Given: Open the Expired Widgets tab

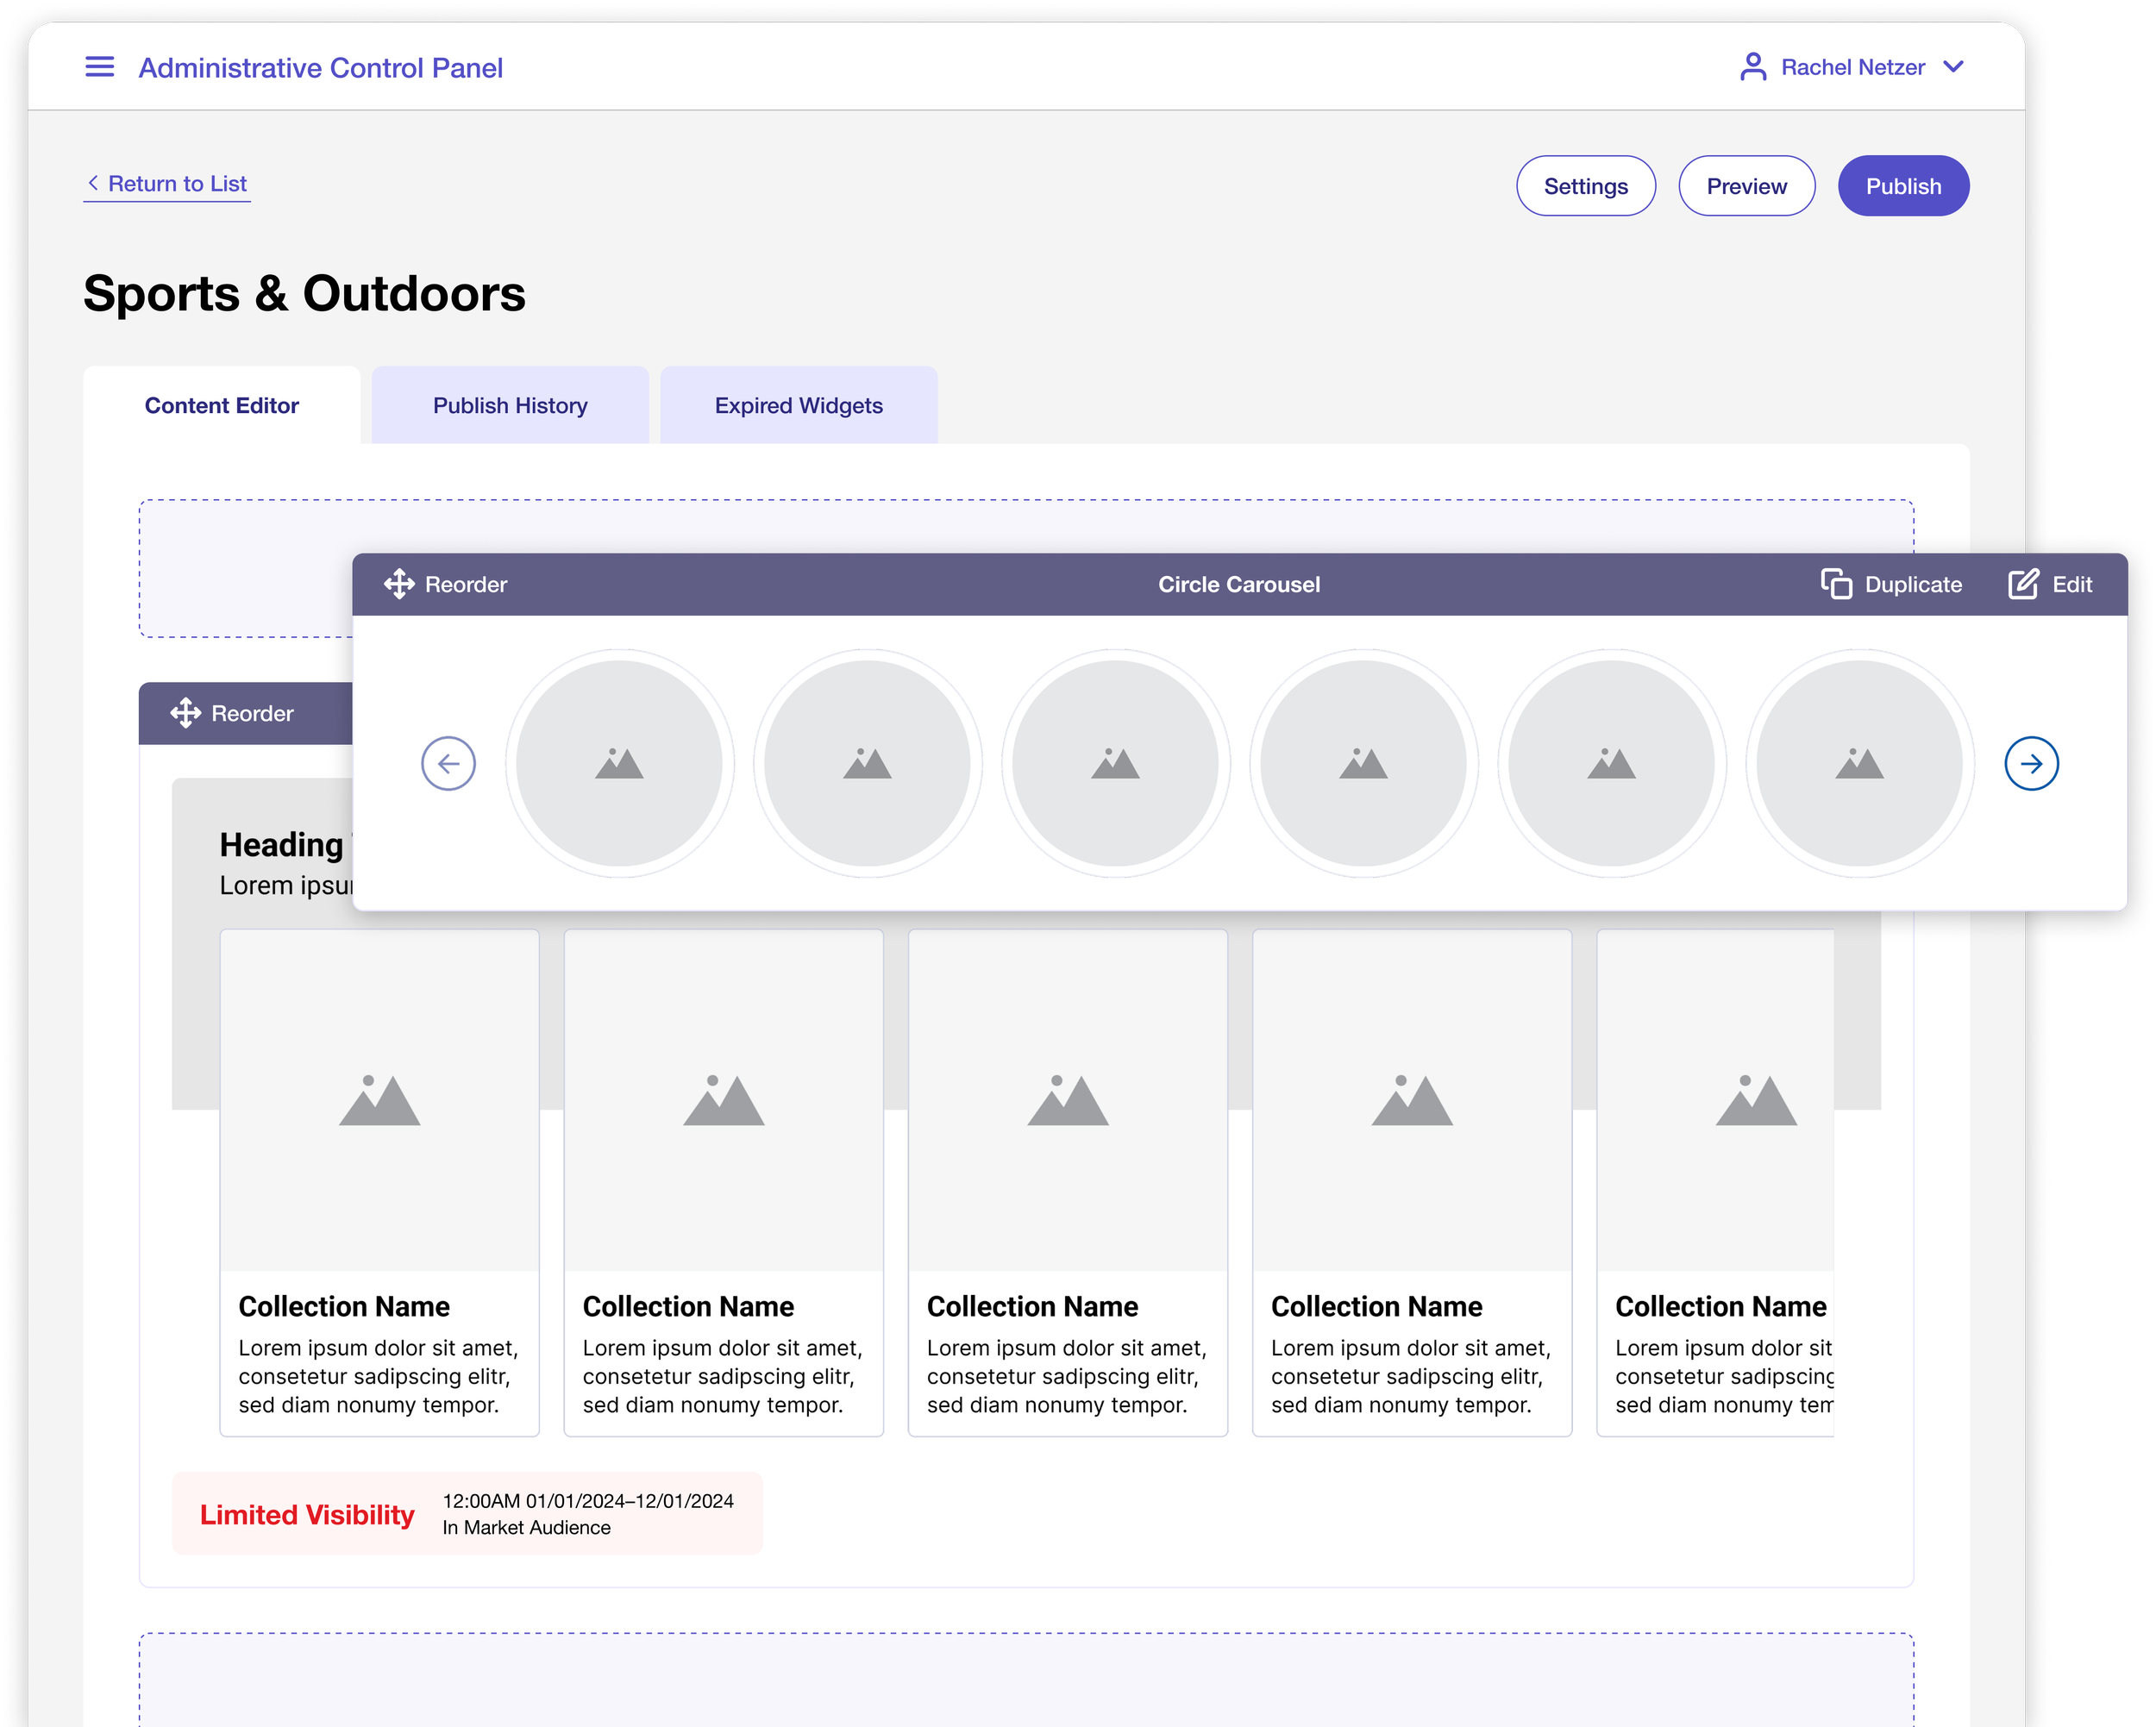Looking at the screenshot, I should click(x=798, y=406).
